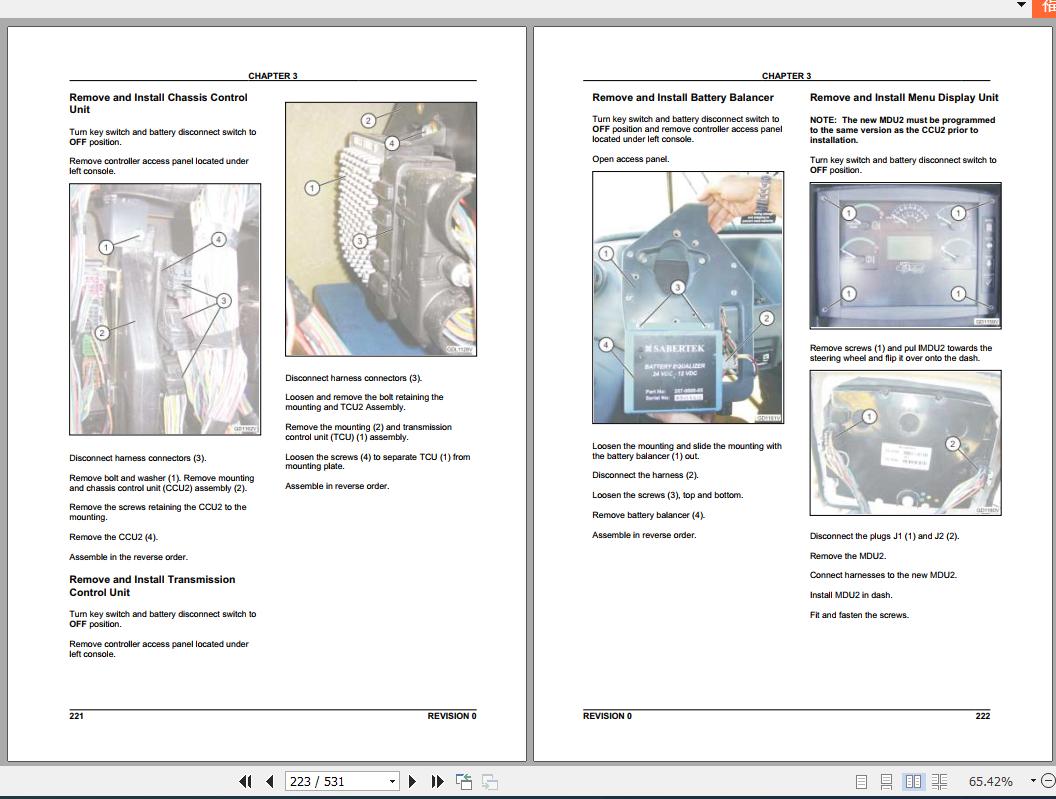Screen dimensions: 1056x799
Task: Click the Sabertek battery balancer photo
Action: (688, 297)
